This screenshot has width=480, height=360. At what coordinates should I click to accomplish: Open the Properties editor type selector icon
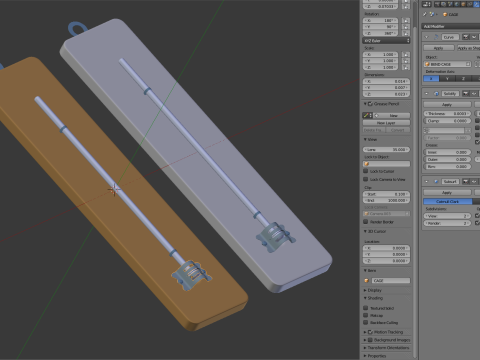(x=427, y=4)
